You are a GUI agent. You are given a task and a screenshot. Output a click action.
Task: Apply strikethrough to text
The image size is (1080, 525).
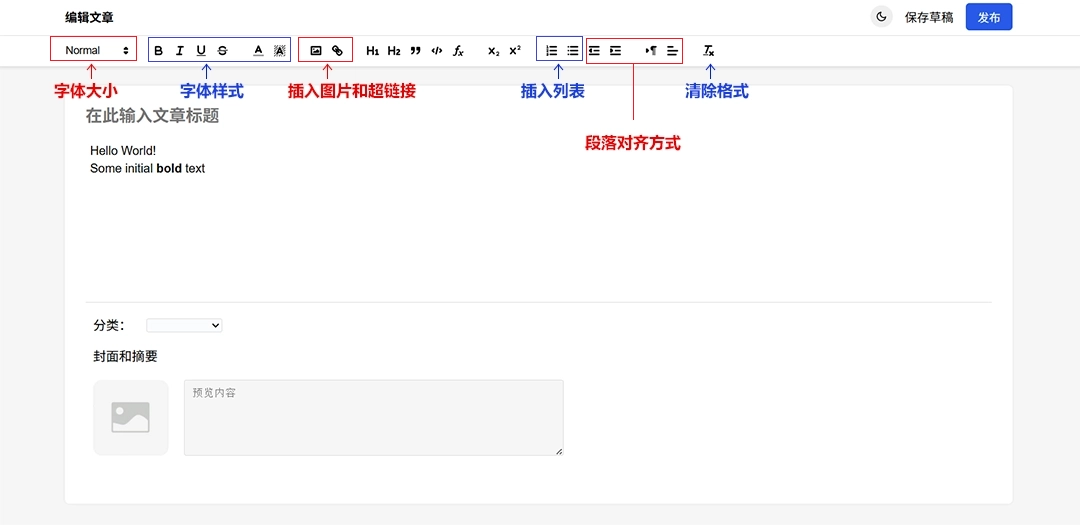pyautogui.click(x=222, y=50)
